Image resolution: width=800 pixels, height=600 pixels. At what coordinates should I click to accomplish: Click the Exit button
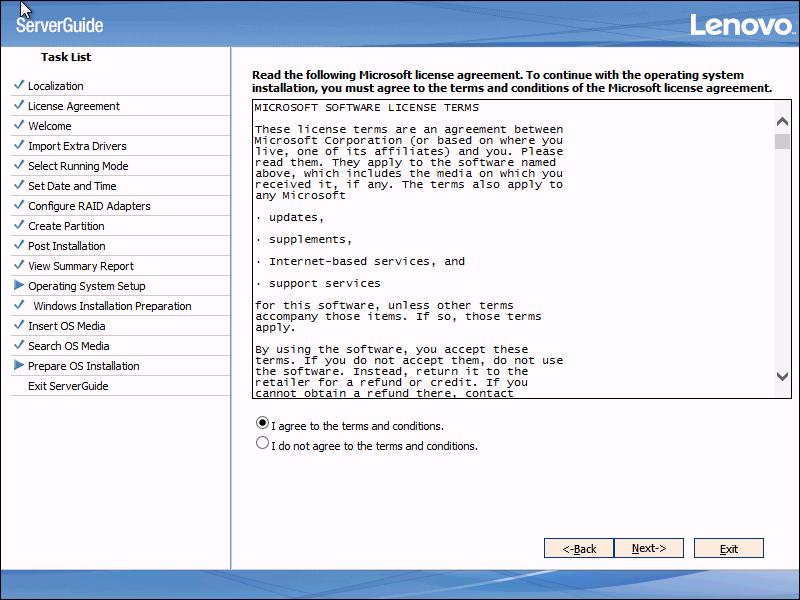(x=728, y=548)
